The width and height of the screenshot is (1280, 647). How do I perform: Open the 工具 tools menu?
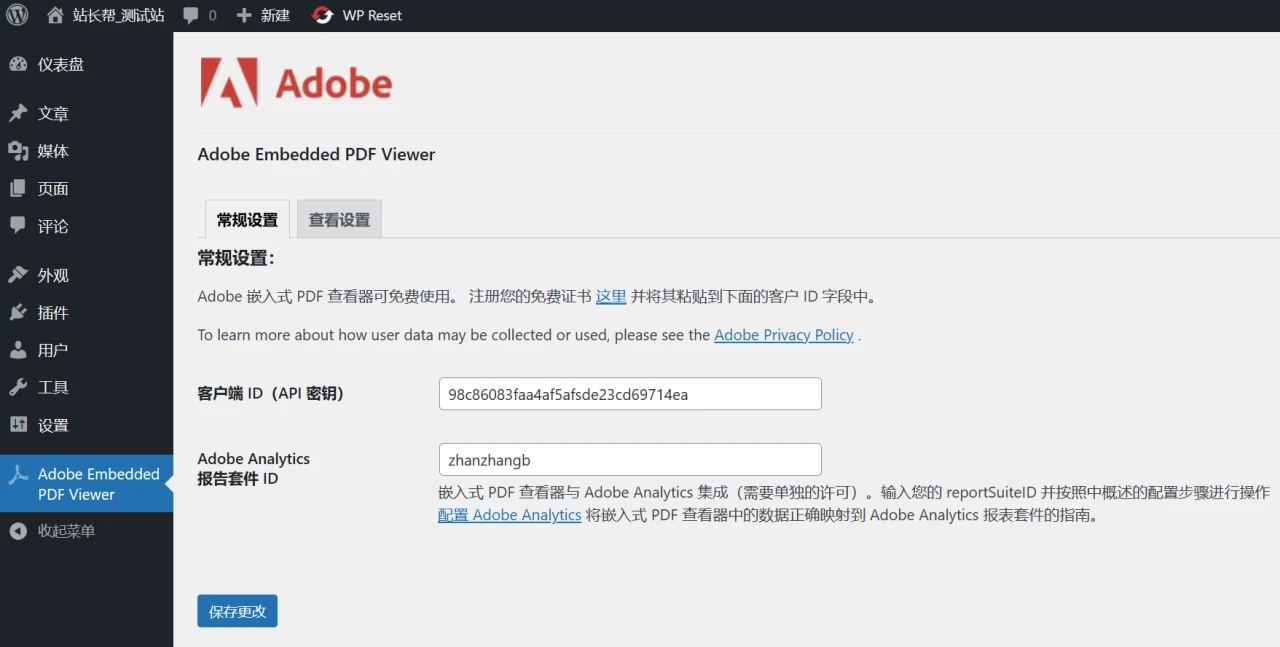(53, 388)
